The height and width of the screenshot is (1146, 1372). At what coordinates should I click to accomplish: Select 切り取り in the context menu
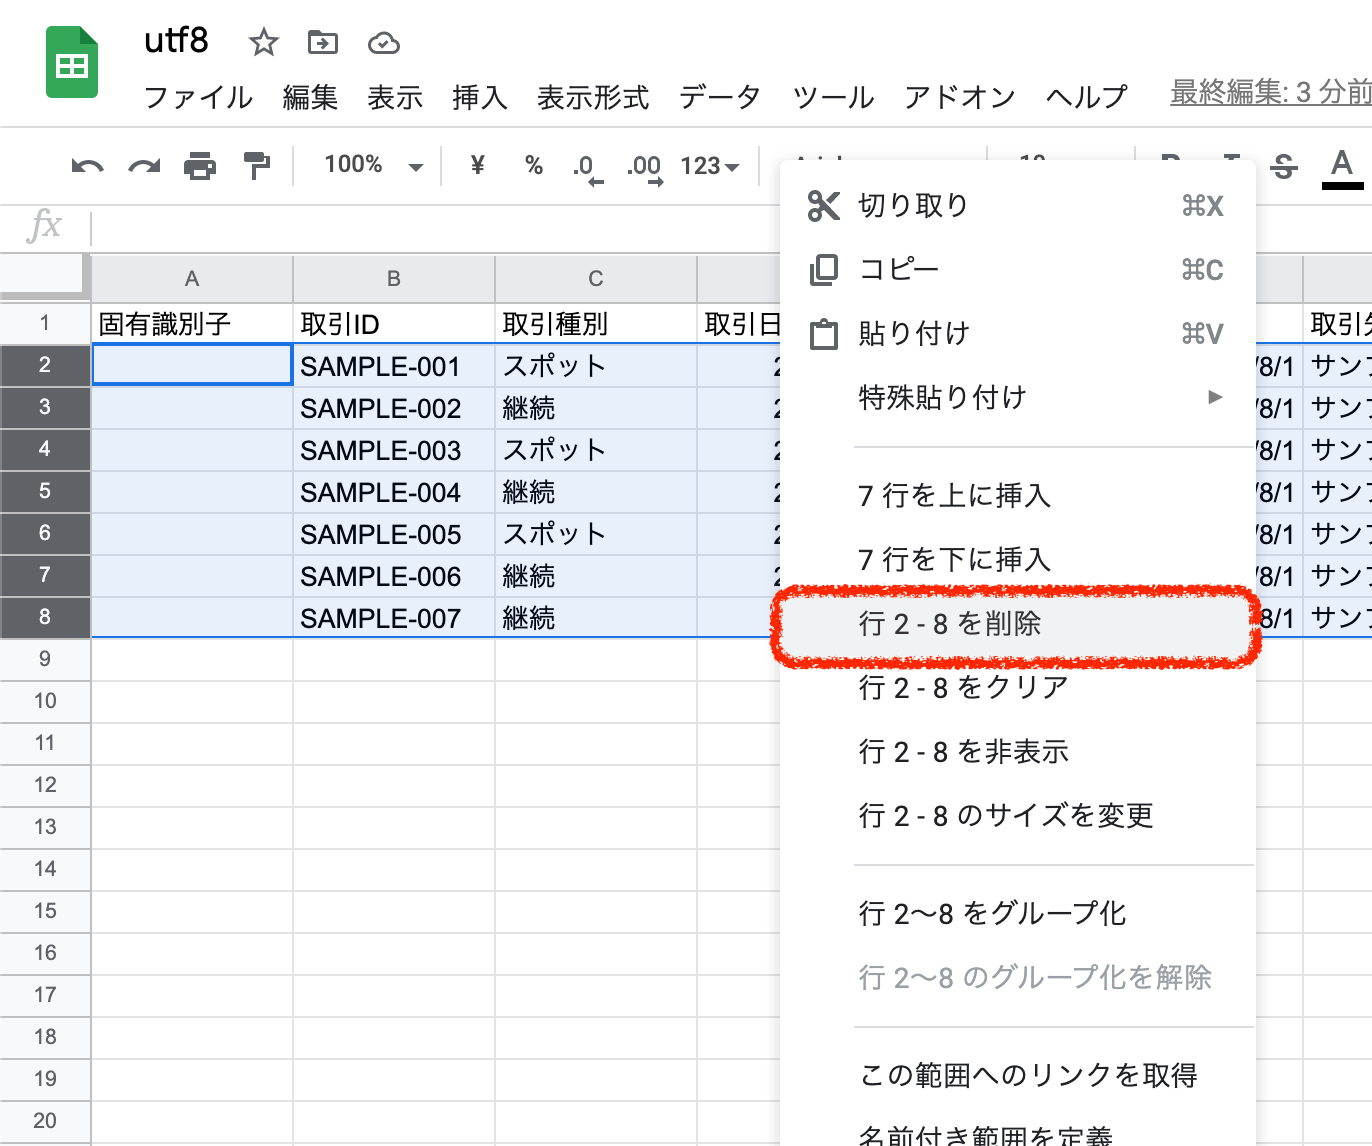(x=1015, y=206)
